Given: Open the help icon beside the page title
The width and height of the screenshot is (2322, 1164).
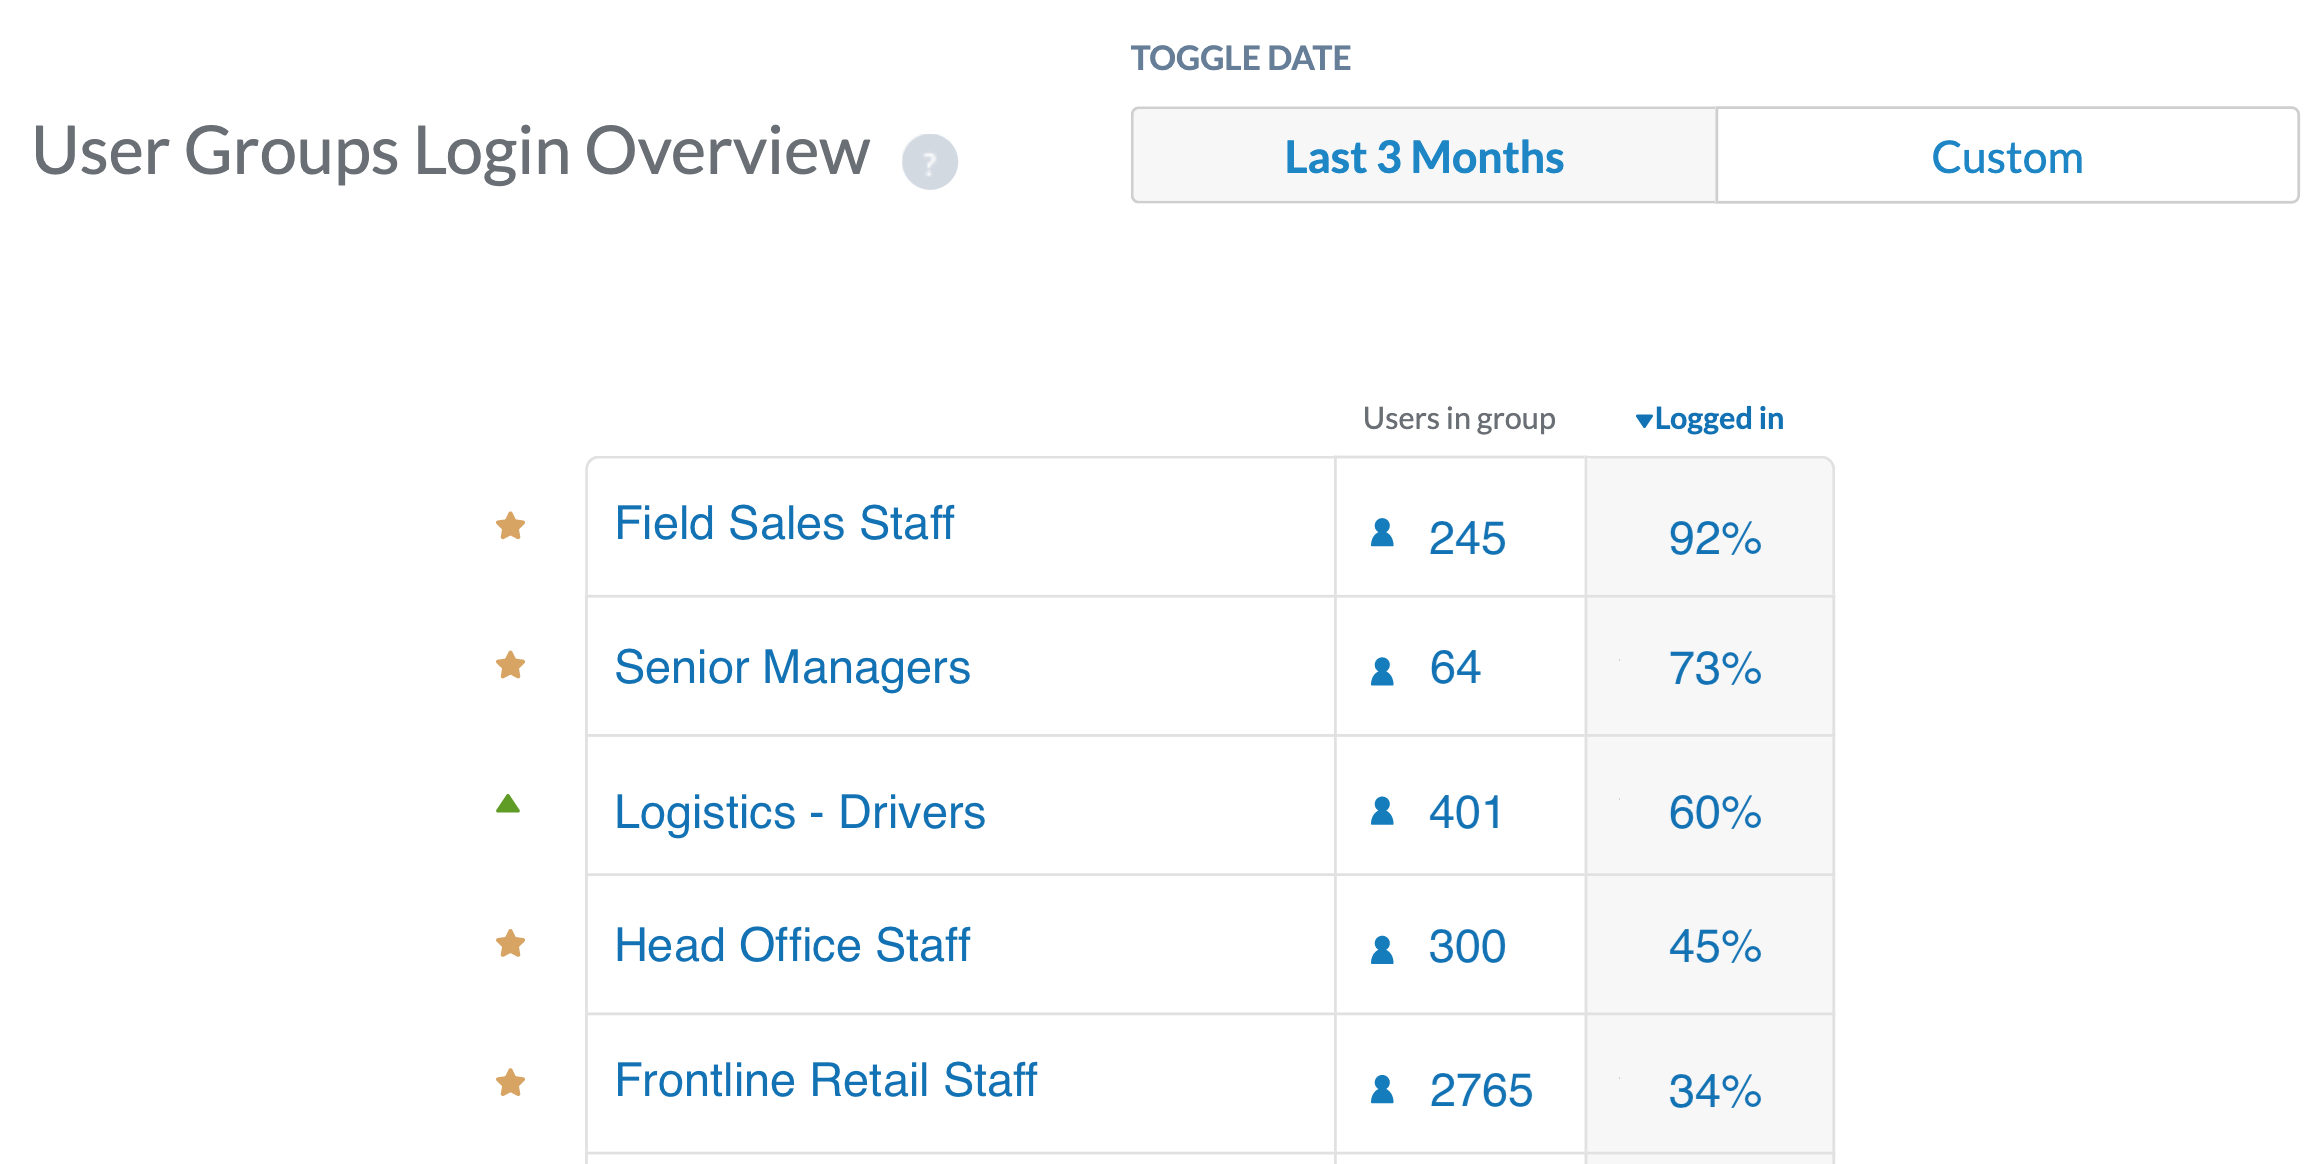Looking at the screenshot, I should 930,162.
